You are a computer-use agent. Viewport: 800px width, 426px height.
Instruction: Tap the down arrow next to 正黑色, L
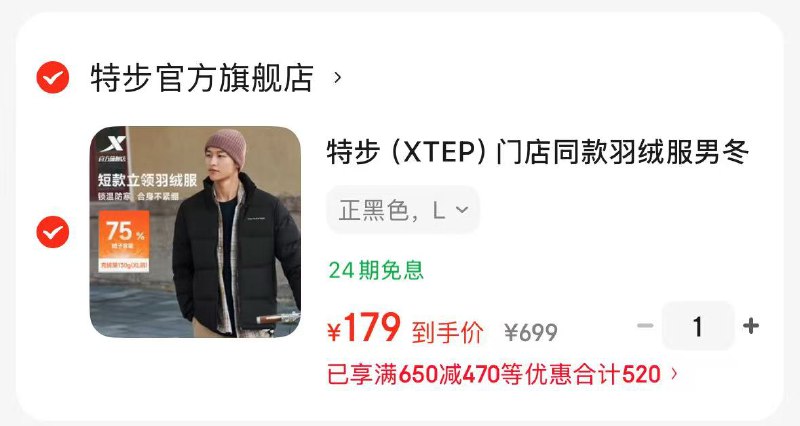coord(462,210)
